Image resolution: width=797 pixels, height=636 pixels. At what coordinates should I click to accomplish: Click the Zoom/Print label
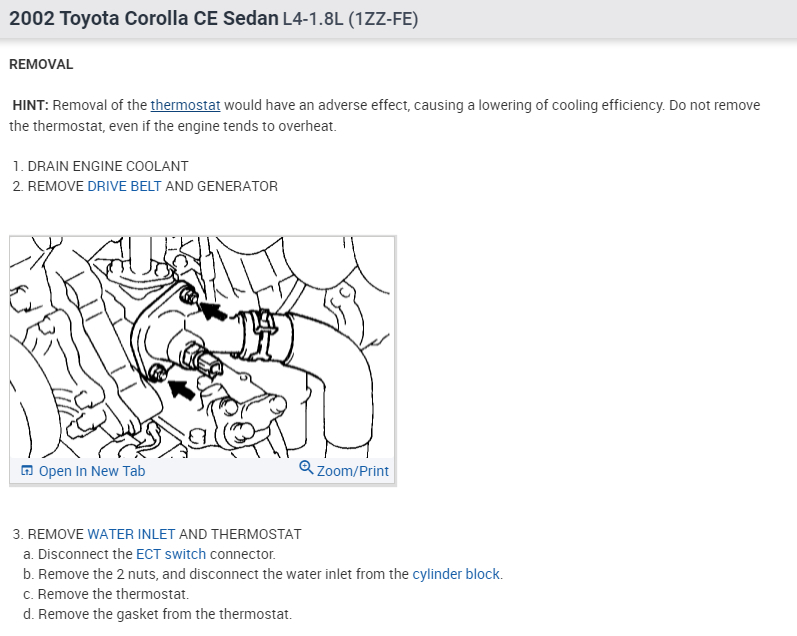pos(353,471)
